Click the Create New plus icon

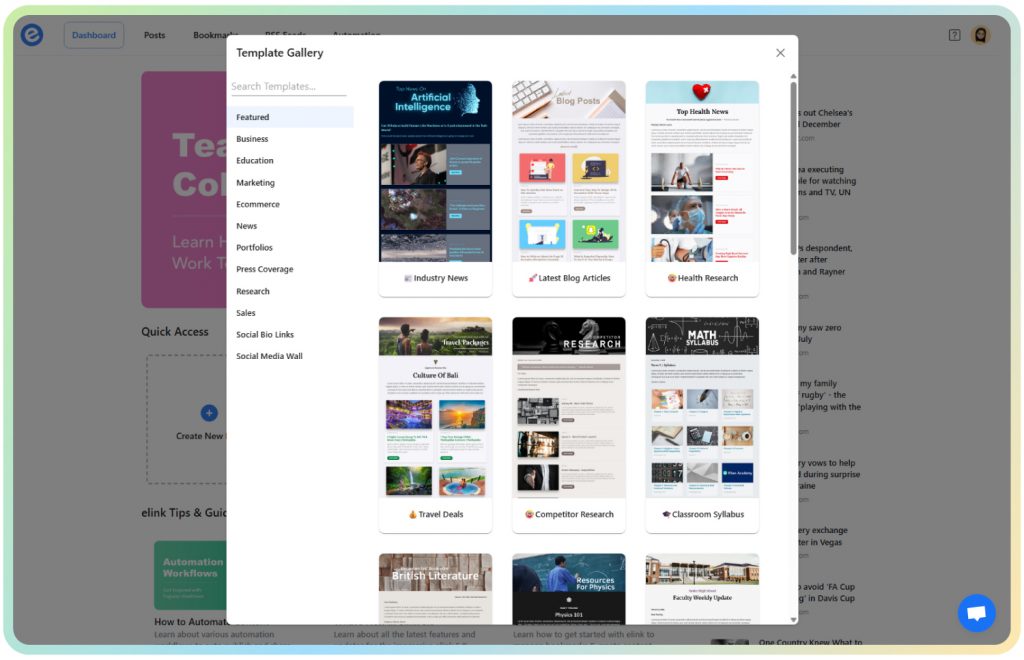[209, 413]
